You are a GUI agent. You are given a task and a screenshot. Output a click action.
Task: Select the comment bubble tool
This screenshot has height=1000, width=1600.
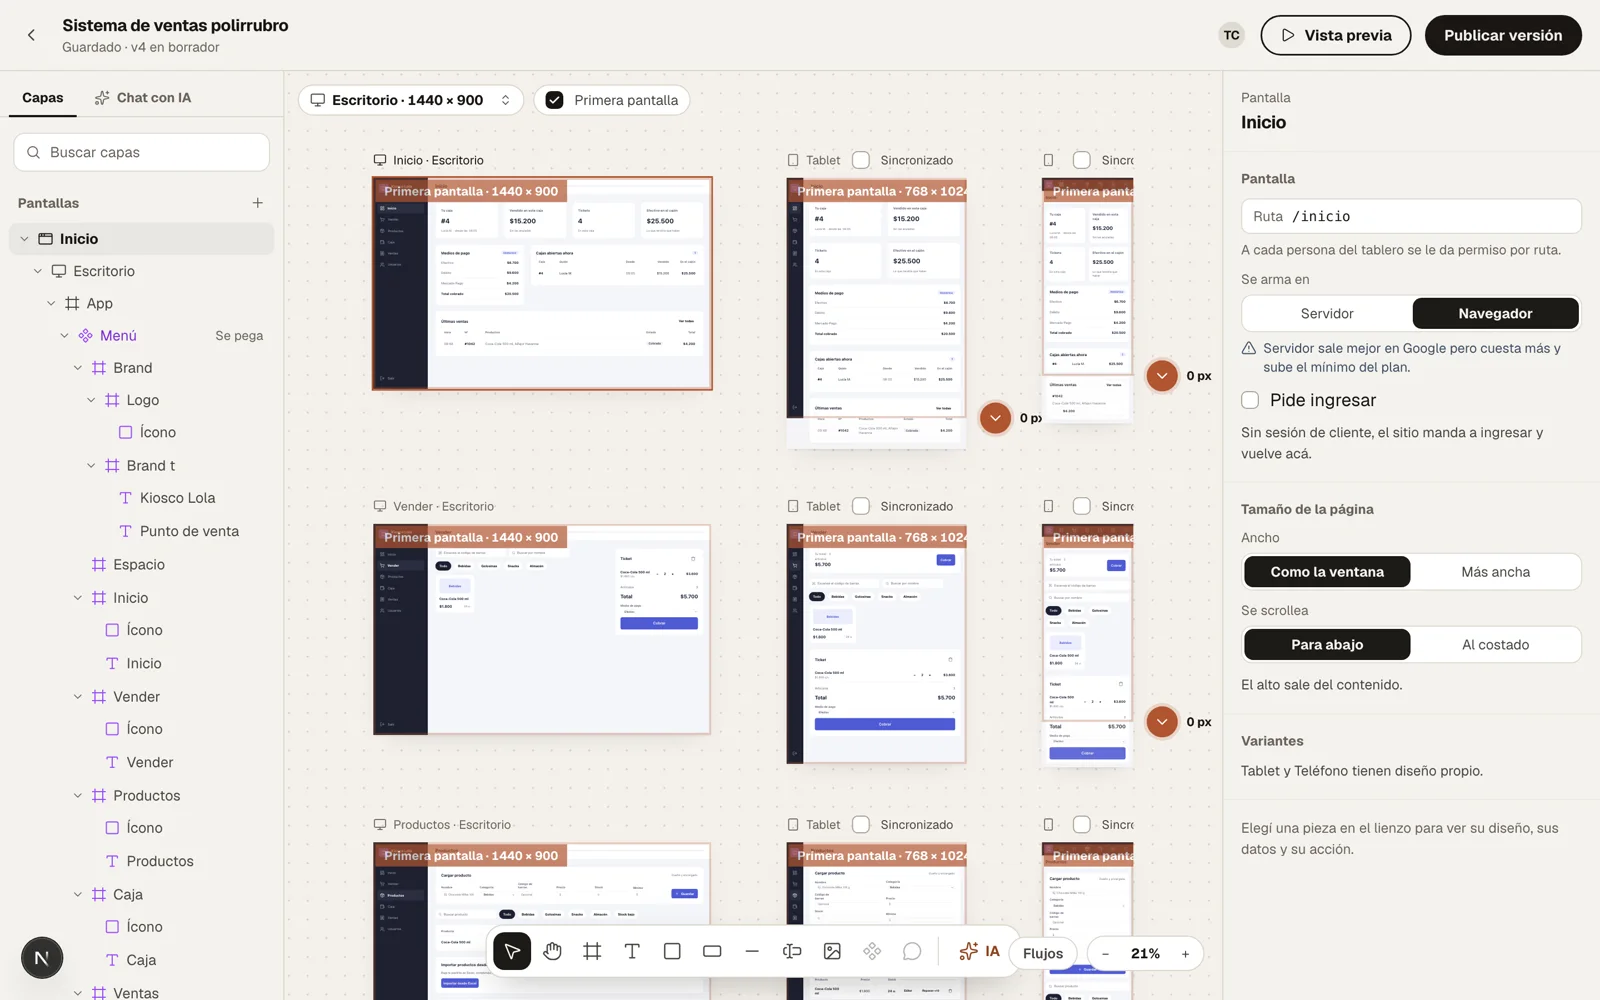[912, 952]
